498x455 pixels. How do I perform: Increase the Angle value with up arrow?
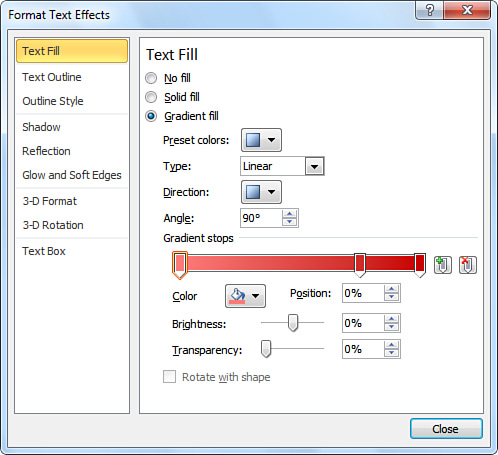[289, 214]
